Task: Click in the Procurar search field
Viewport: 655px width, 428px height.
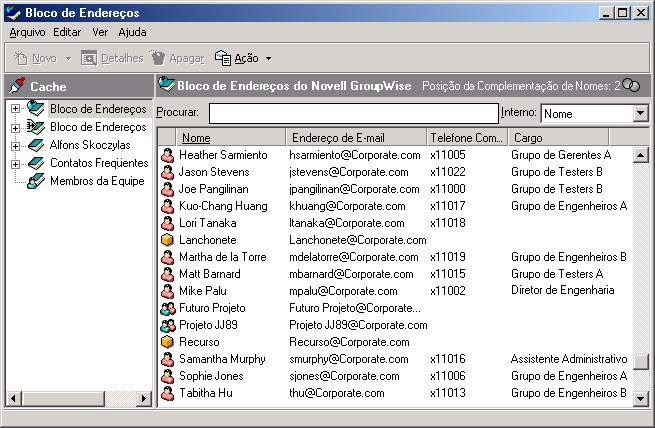Action: (352, 114)
